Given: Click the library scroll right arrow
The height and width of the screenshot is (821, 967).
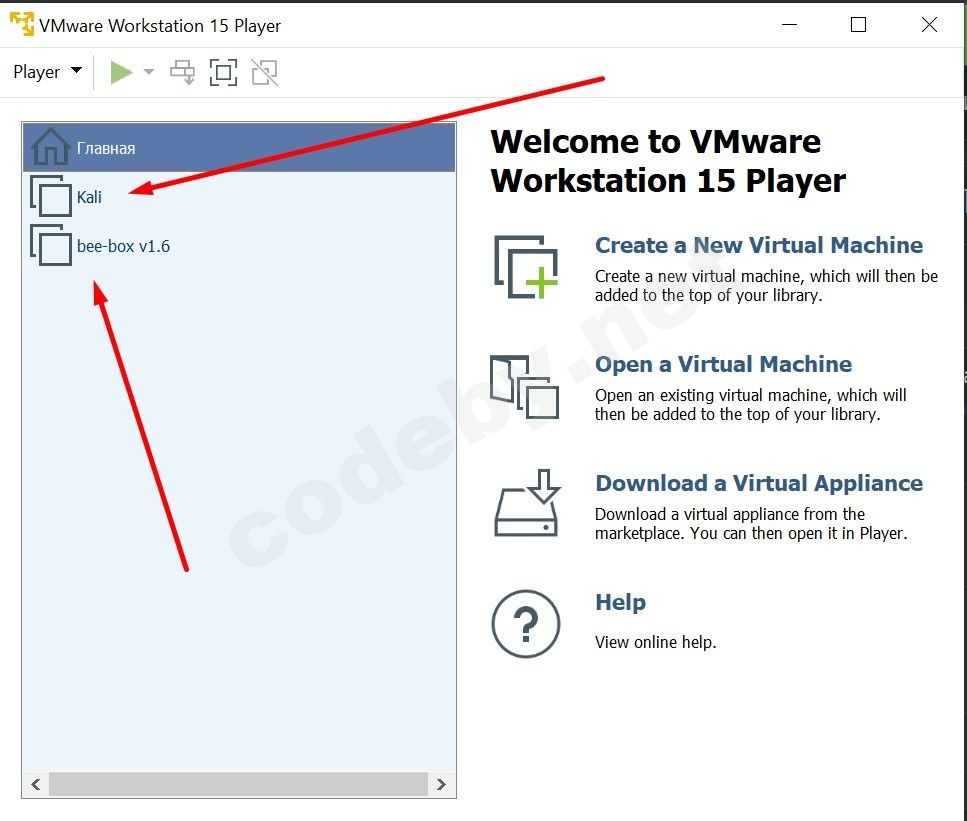Looking at the screenshot, I should point(441,784).
